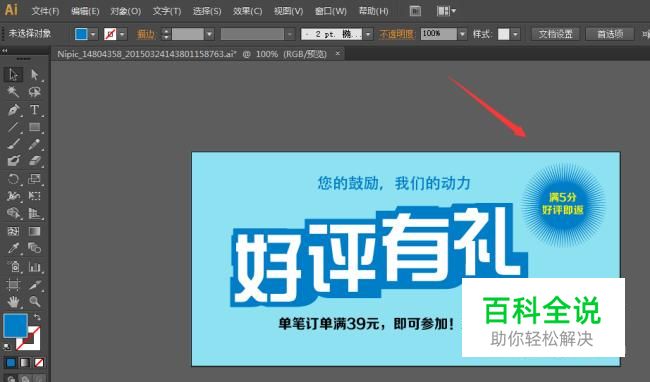
Task: Open the 文件(F) menu
Action: click(x=45, y=11)
